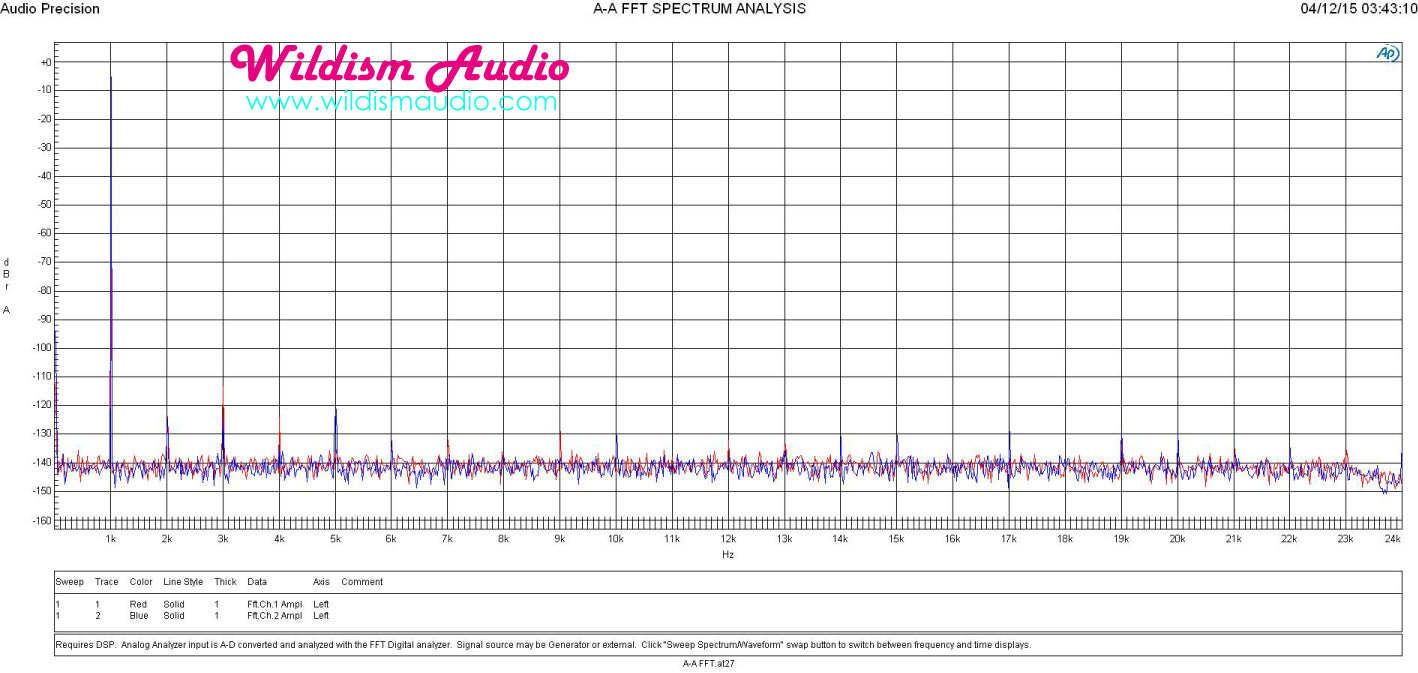The image size is (1418, 673).
Task: Click the 5k harmonic spike
Action: coord(336,412)
